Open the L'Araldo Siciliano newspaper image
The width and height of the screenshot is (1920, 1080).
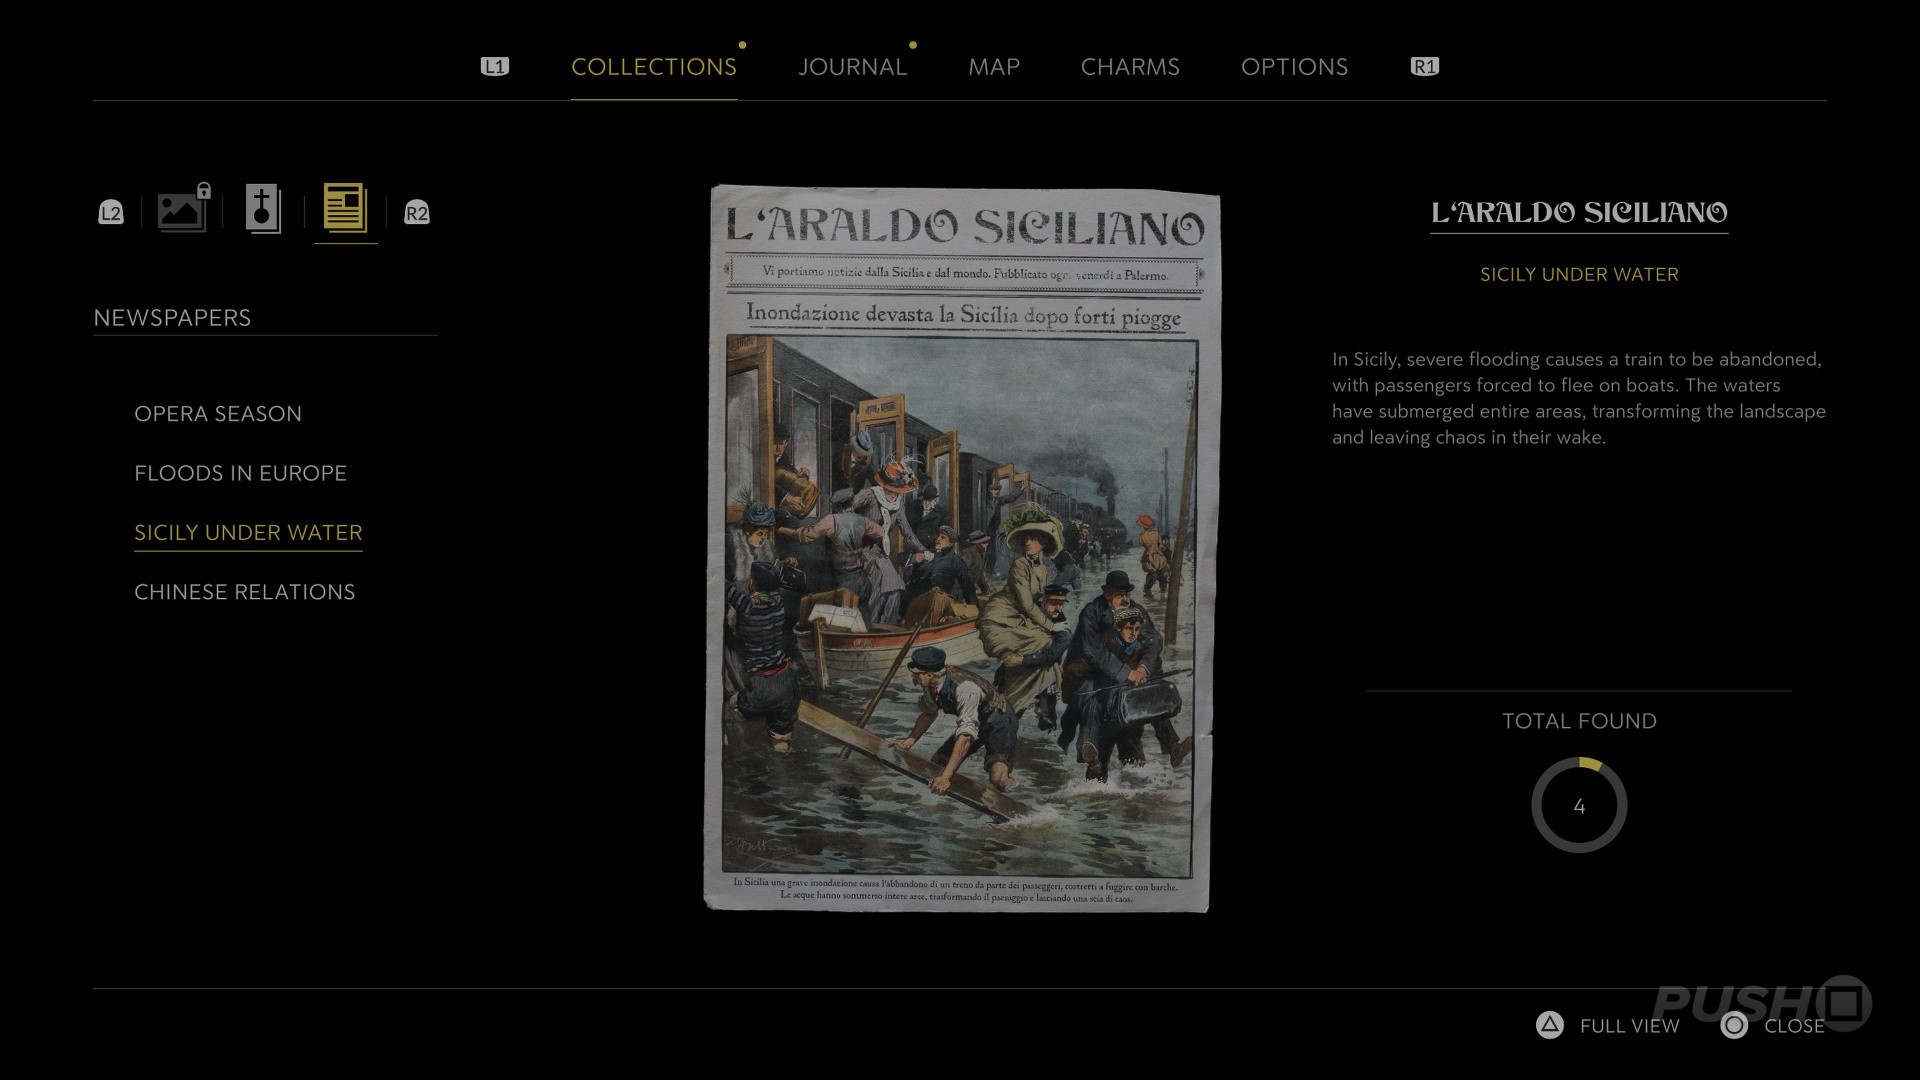click(962, 548)
